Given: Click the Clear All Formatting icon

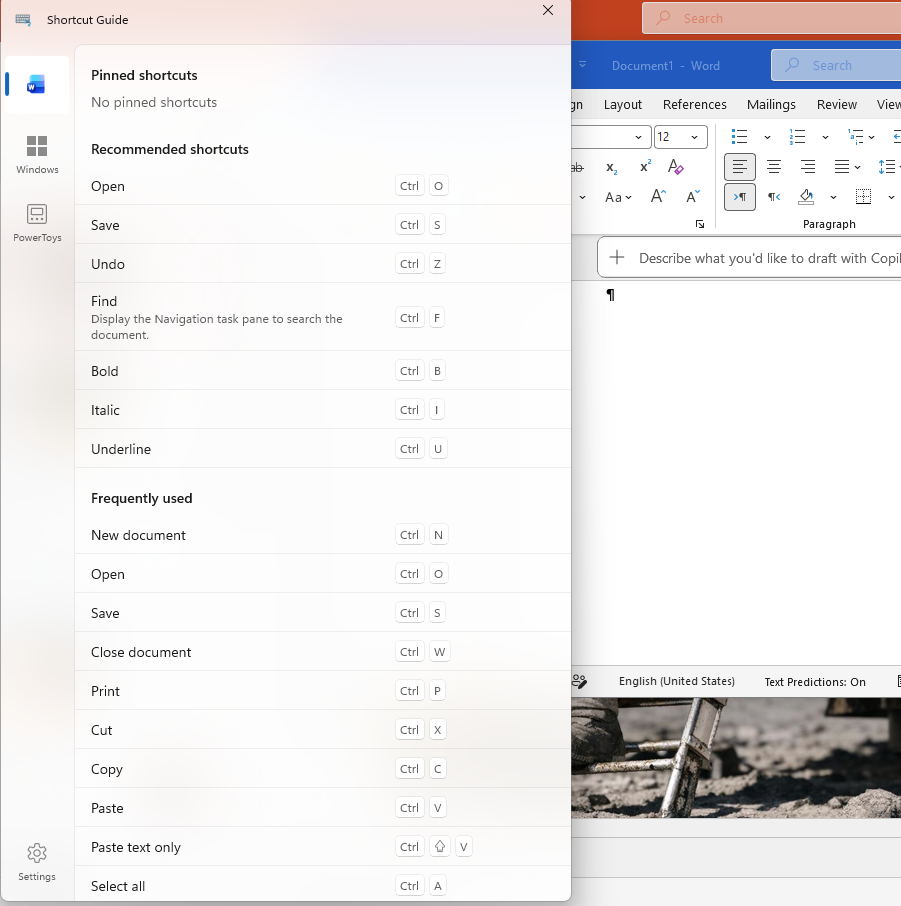Looking at the screenshot, I should click(x=675, y=167).
